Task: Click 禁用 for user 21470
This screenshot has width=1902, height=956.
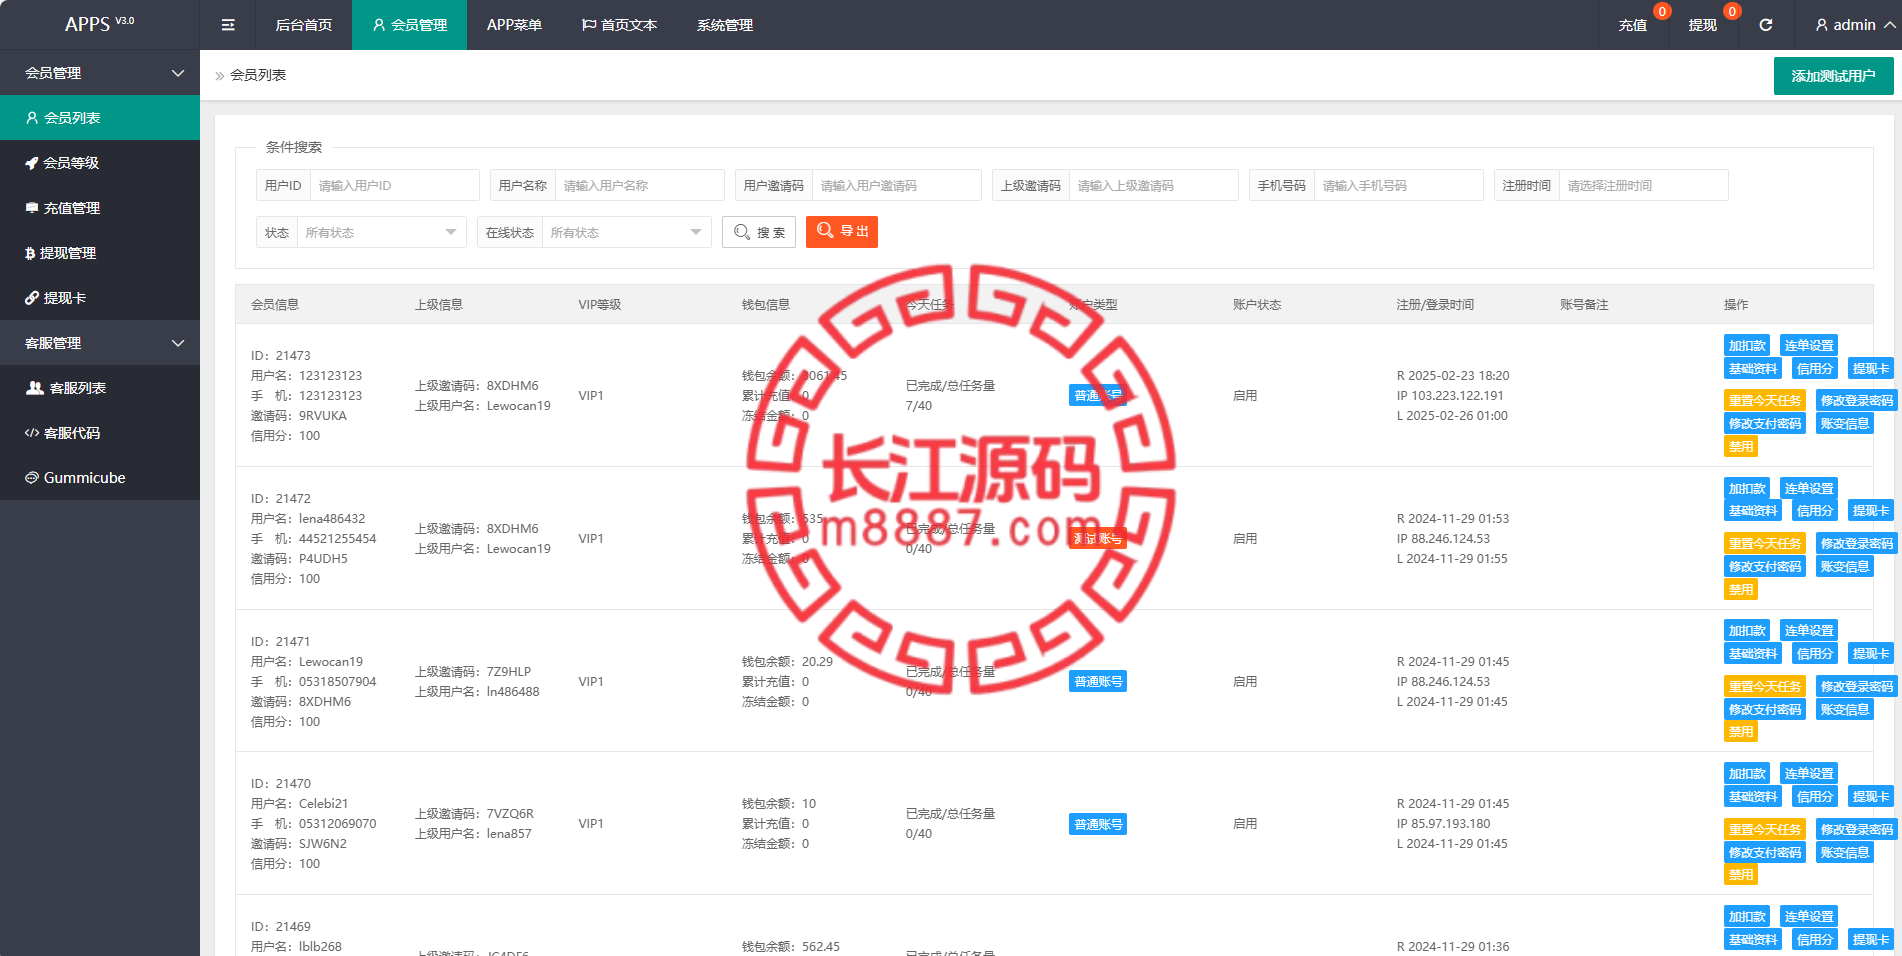Action: 1741,874
